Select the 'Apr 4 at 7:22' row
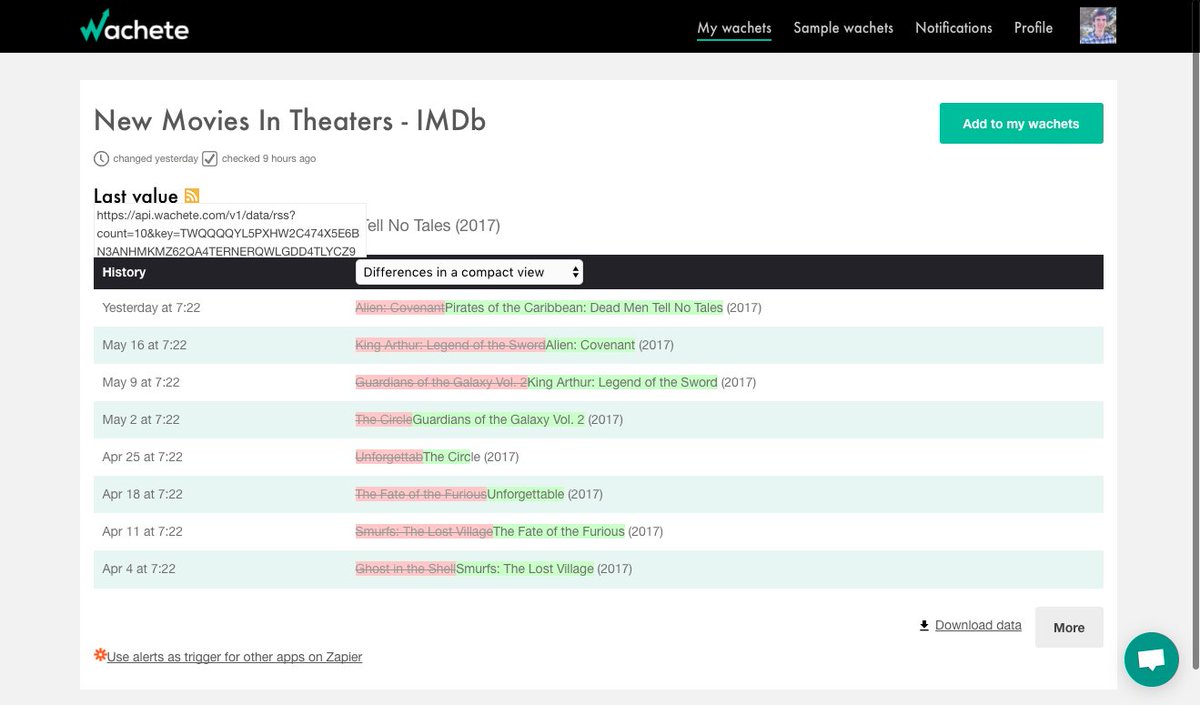The width and height of the screenshot is (1200, 705). click(x=598, y=569)
